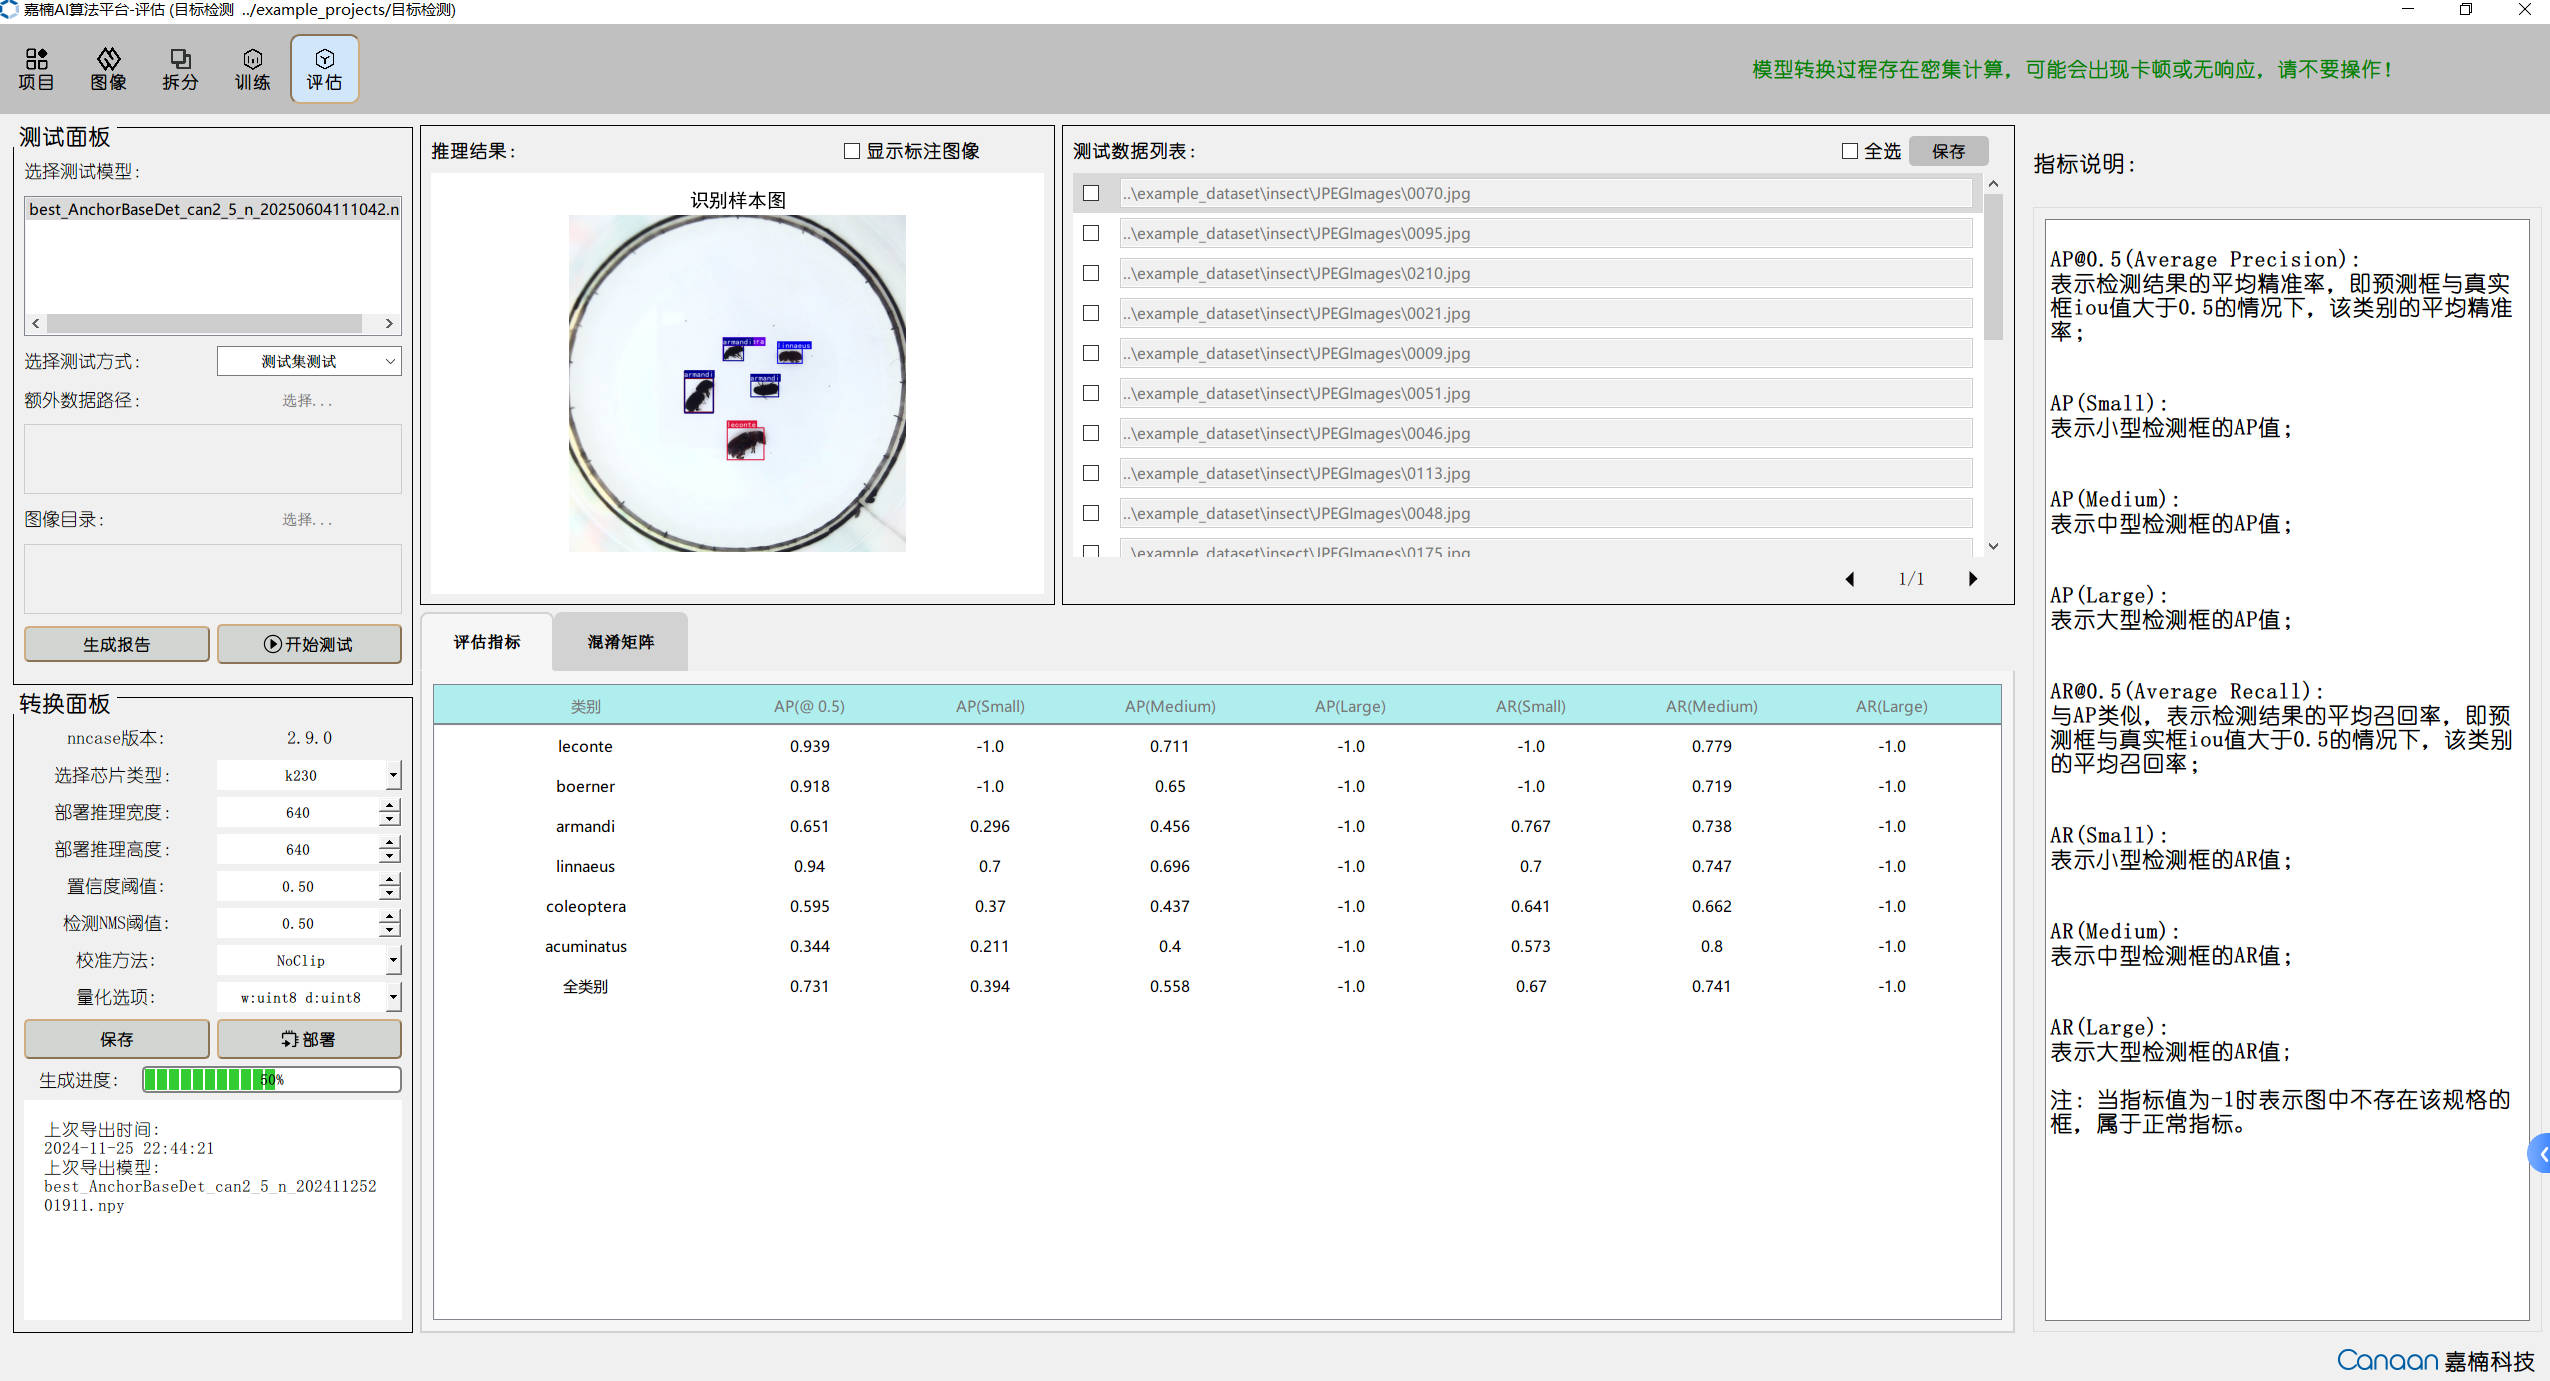
Task: Open the 选择测试方式 dropdown
Action: point(309,361)
